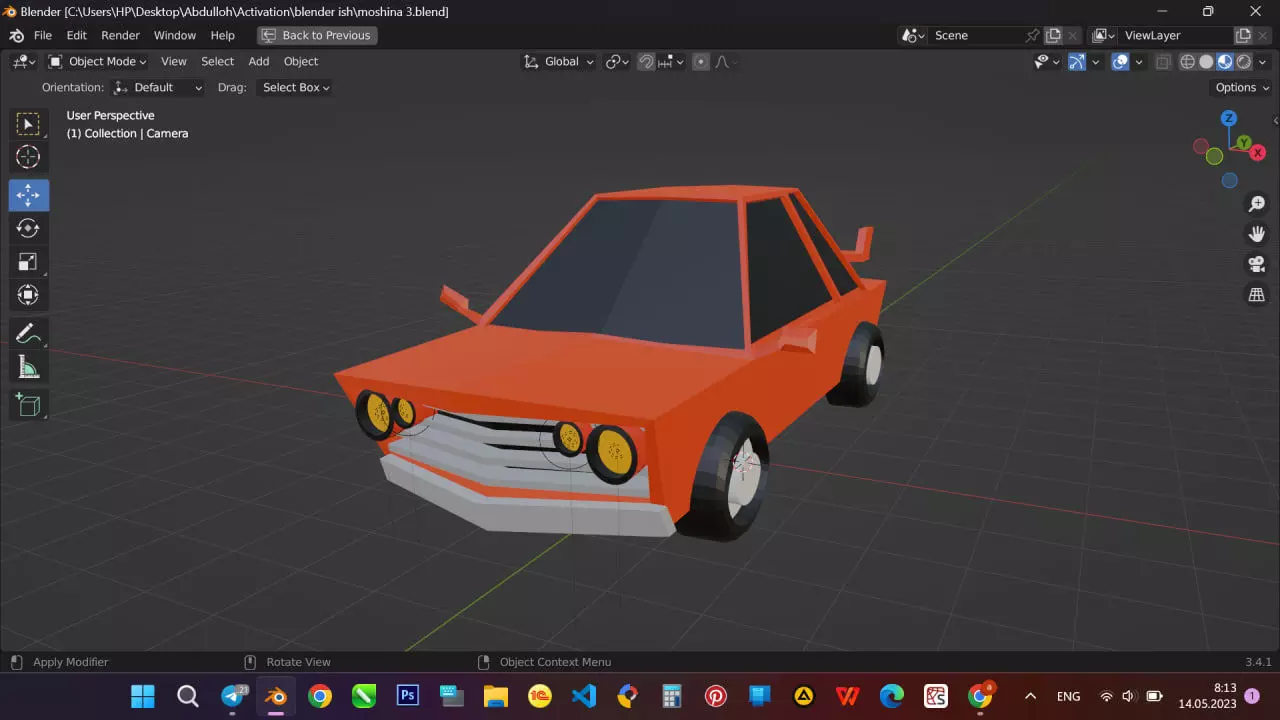Toggle viewport overlays
The height and width of the screenshot is (720, 1280).
1121,61
